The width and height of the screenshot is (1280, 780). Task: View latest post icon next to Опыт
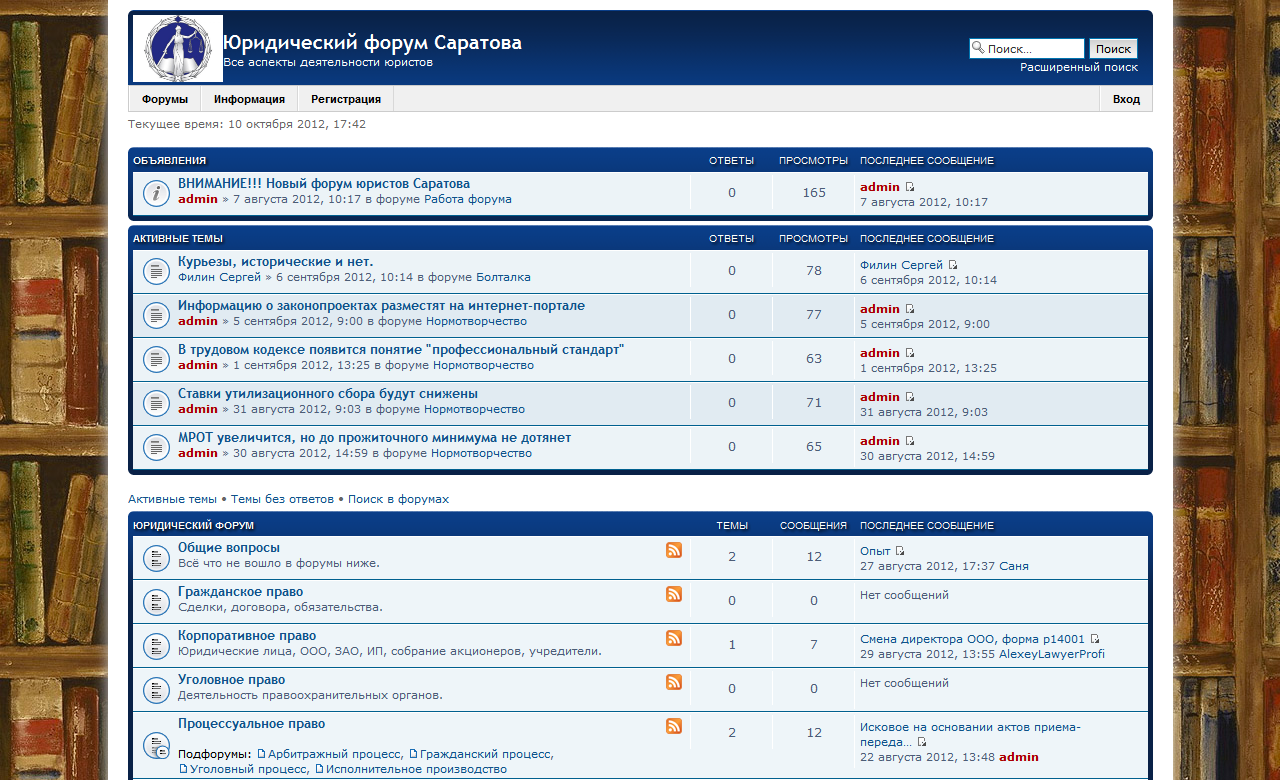click(x=900, y=551)
